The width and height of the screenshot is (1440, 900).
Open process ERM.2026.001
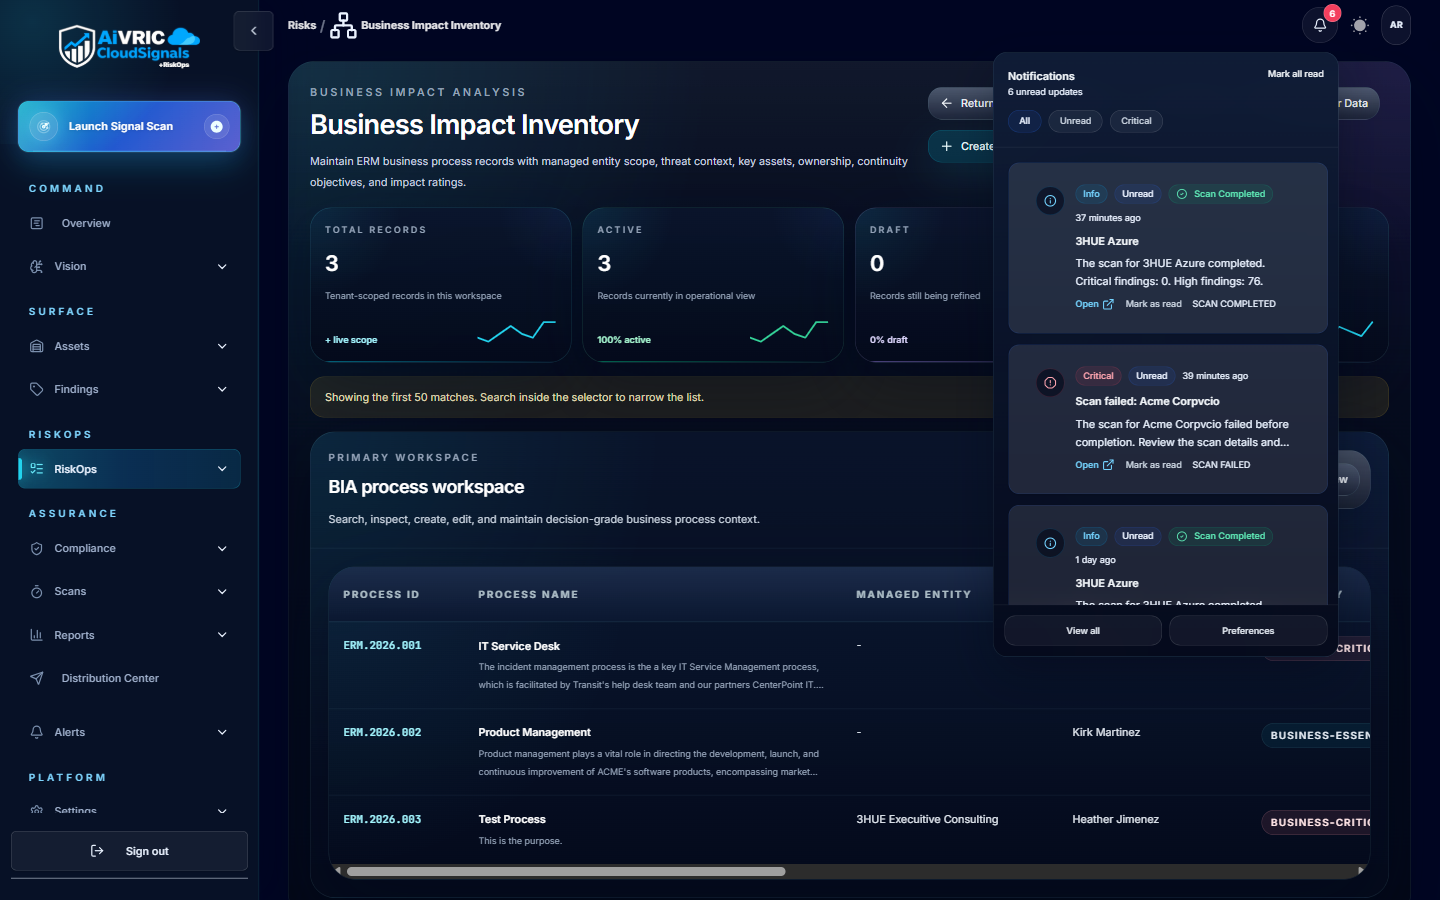pyautogui.click(x=382, y=646)
